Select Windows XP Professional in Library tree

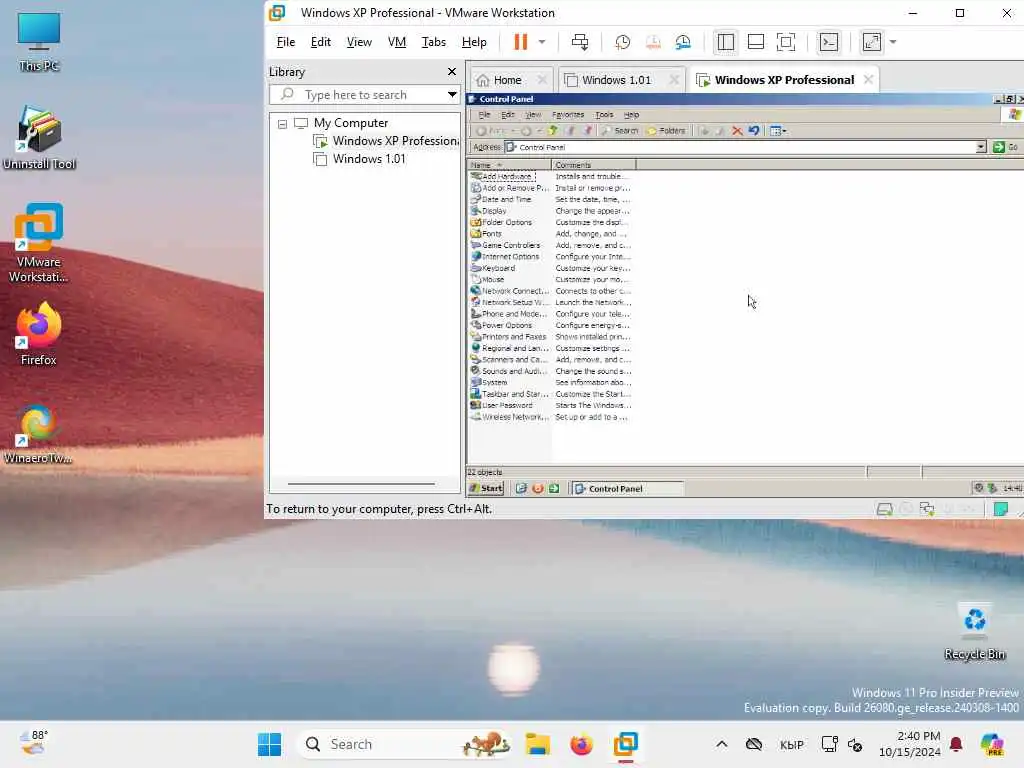(387, 141)
